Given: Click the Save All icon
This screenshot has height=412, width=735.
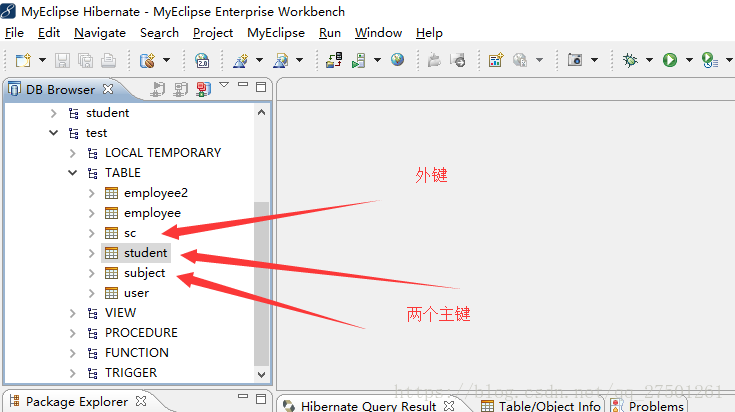Looking at the screenshot, I should 85,60.
